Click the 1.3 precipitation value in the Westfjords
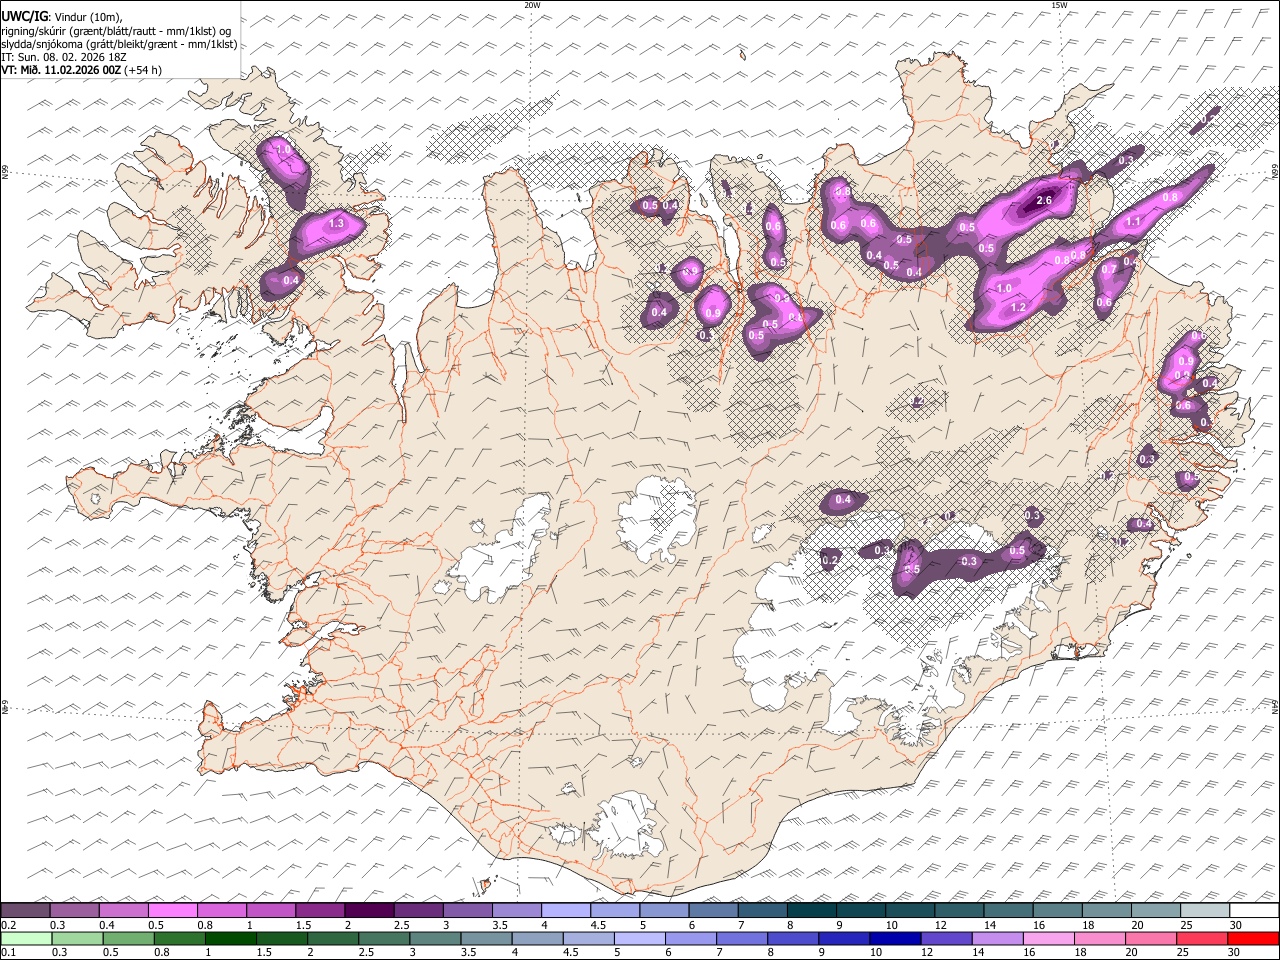Image resolution: width=1280 pixels, height=960 pixels. click(336, 224)
